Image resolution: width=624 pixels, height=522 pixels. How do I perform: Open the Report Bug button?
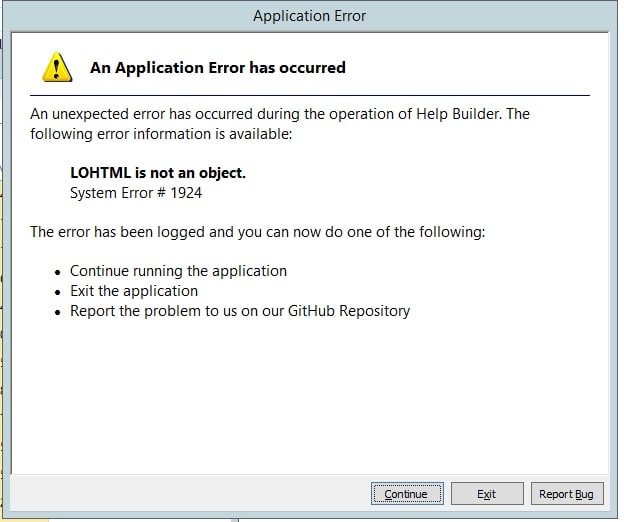[x=567, y=494]
